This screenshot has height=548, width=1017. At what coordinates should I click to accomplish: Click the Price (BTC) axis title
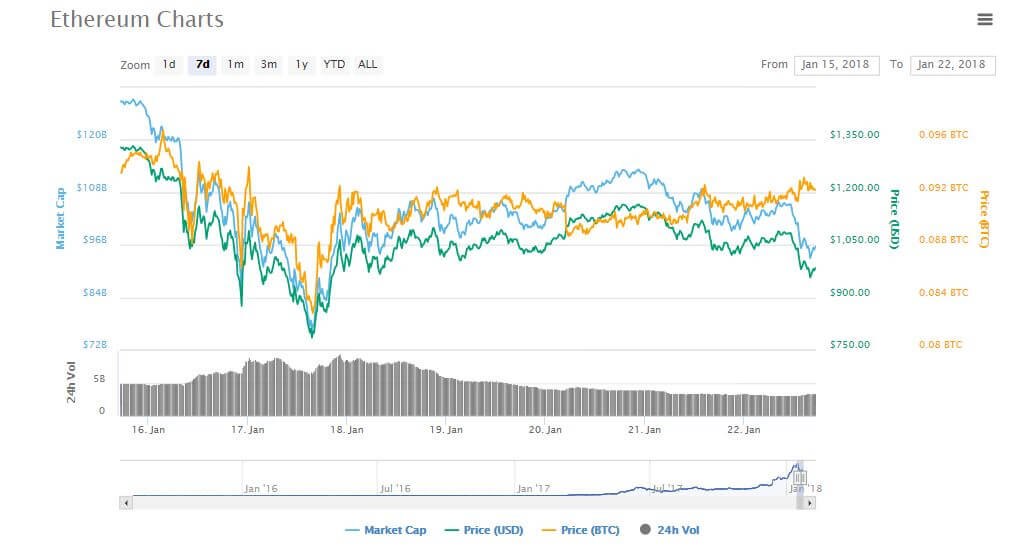click(984, 219)
